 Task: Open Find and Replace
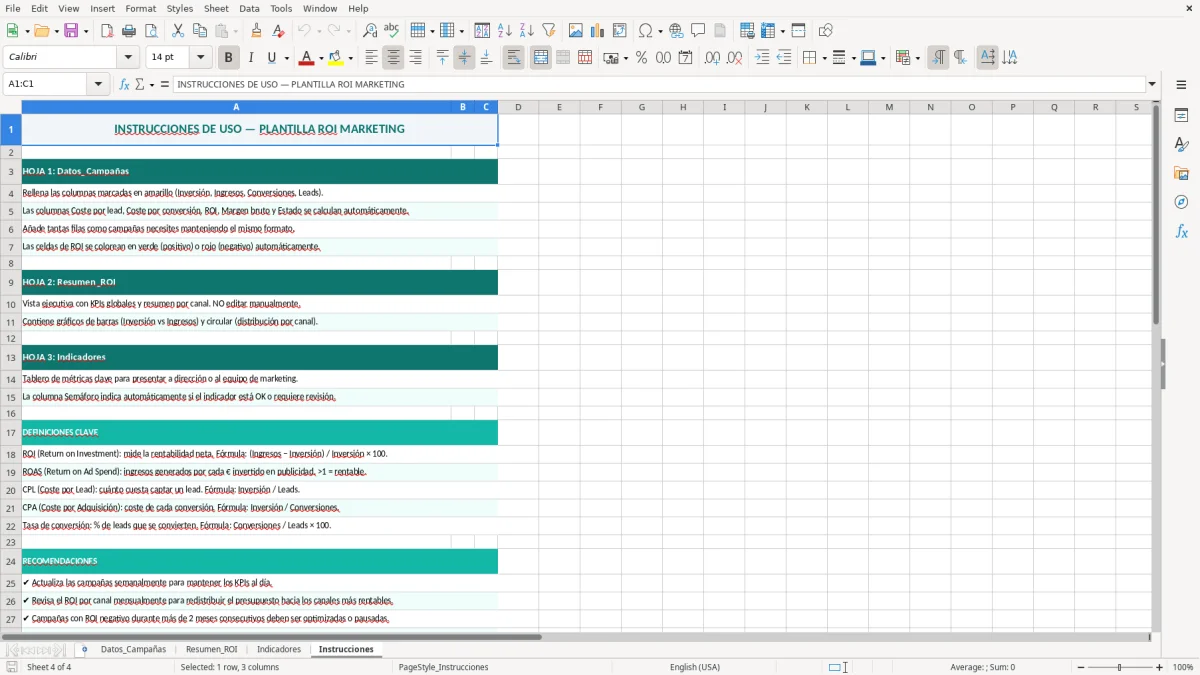pyautogui.click(x=370, y=31)
